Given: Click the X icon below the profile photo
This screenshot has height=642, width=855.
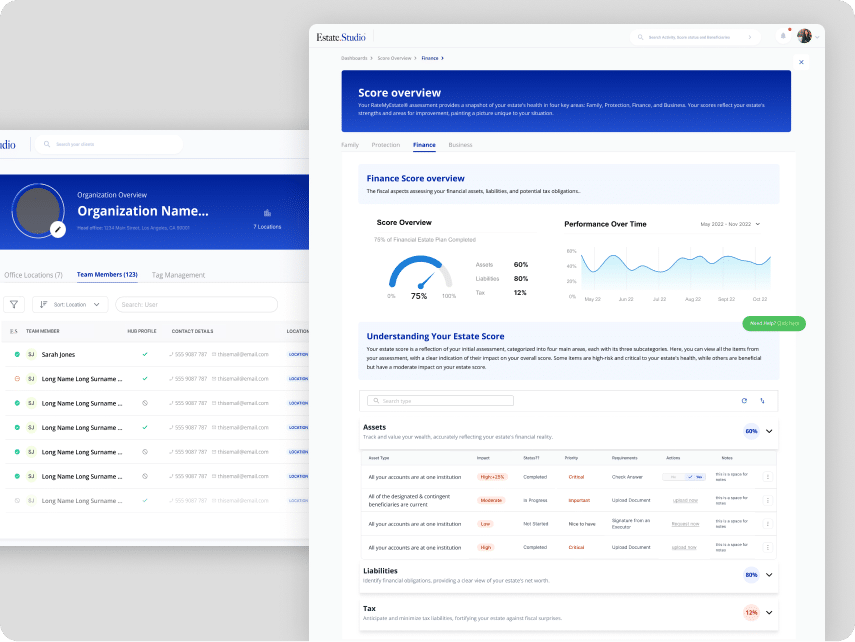Looking at the screenshot, I should click(801, 62).
